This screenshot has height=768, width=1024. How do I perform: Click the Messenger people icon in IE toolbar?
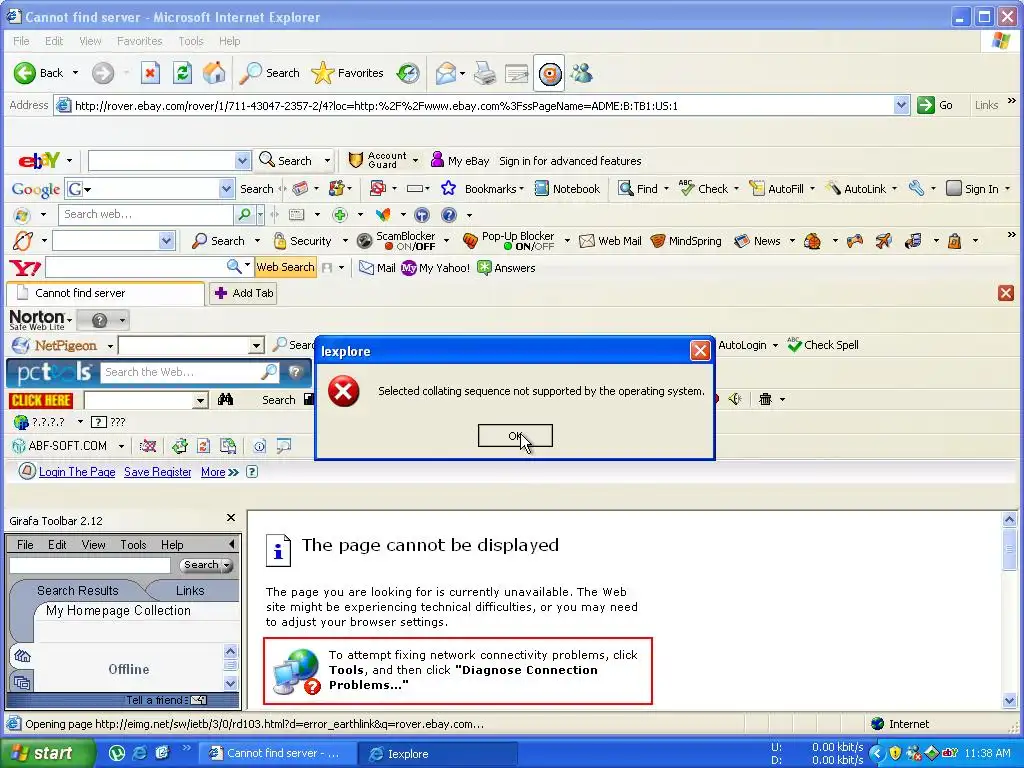[581, 73]
